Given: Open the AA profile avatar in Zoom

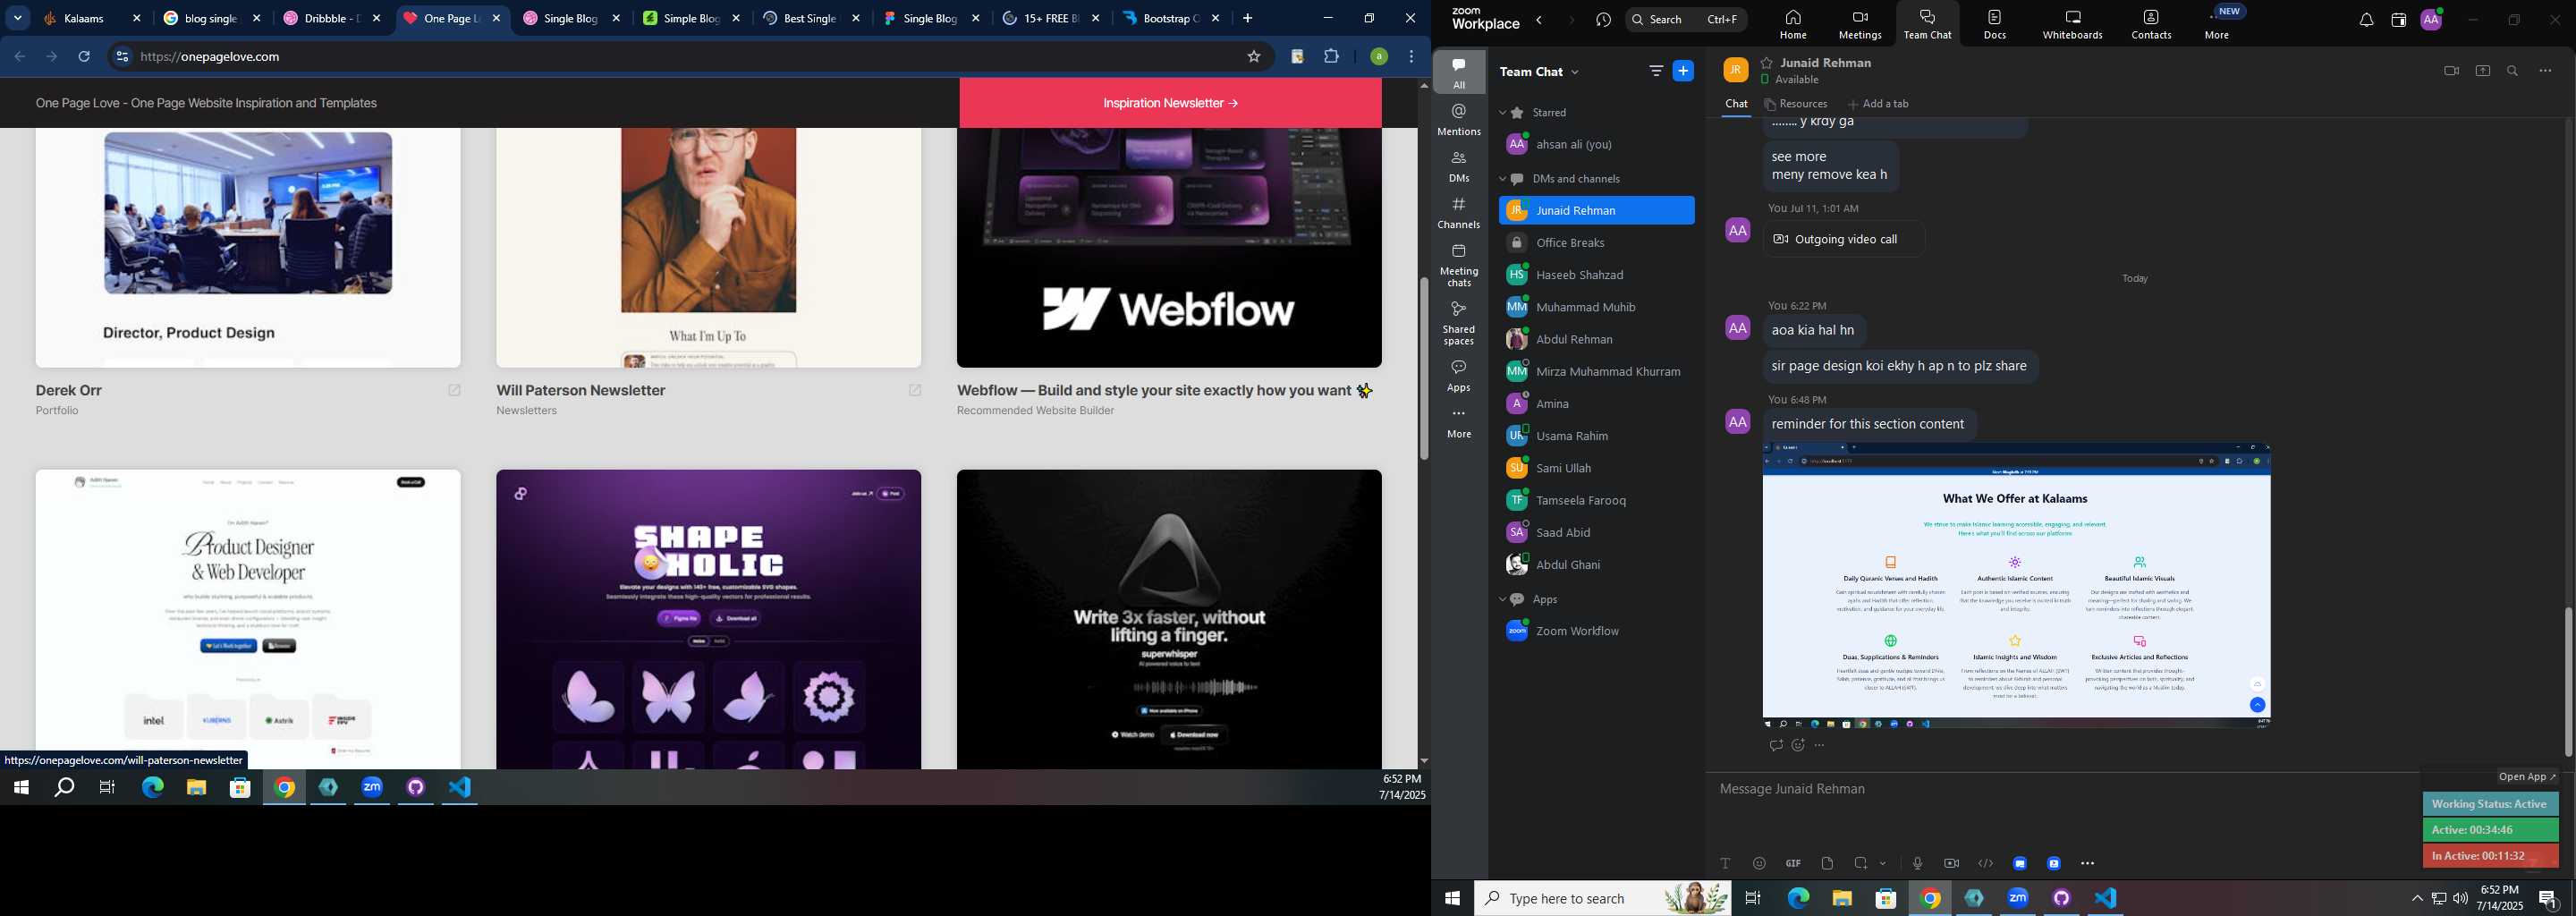Looking at the screenshot, I should [2431, 20].
